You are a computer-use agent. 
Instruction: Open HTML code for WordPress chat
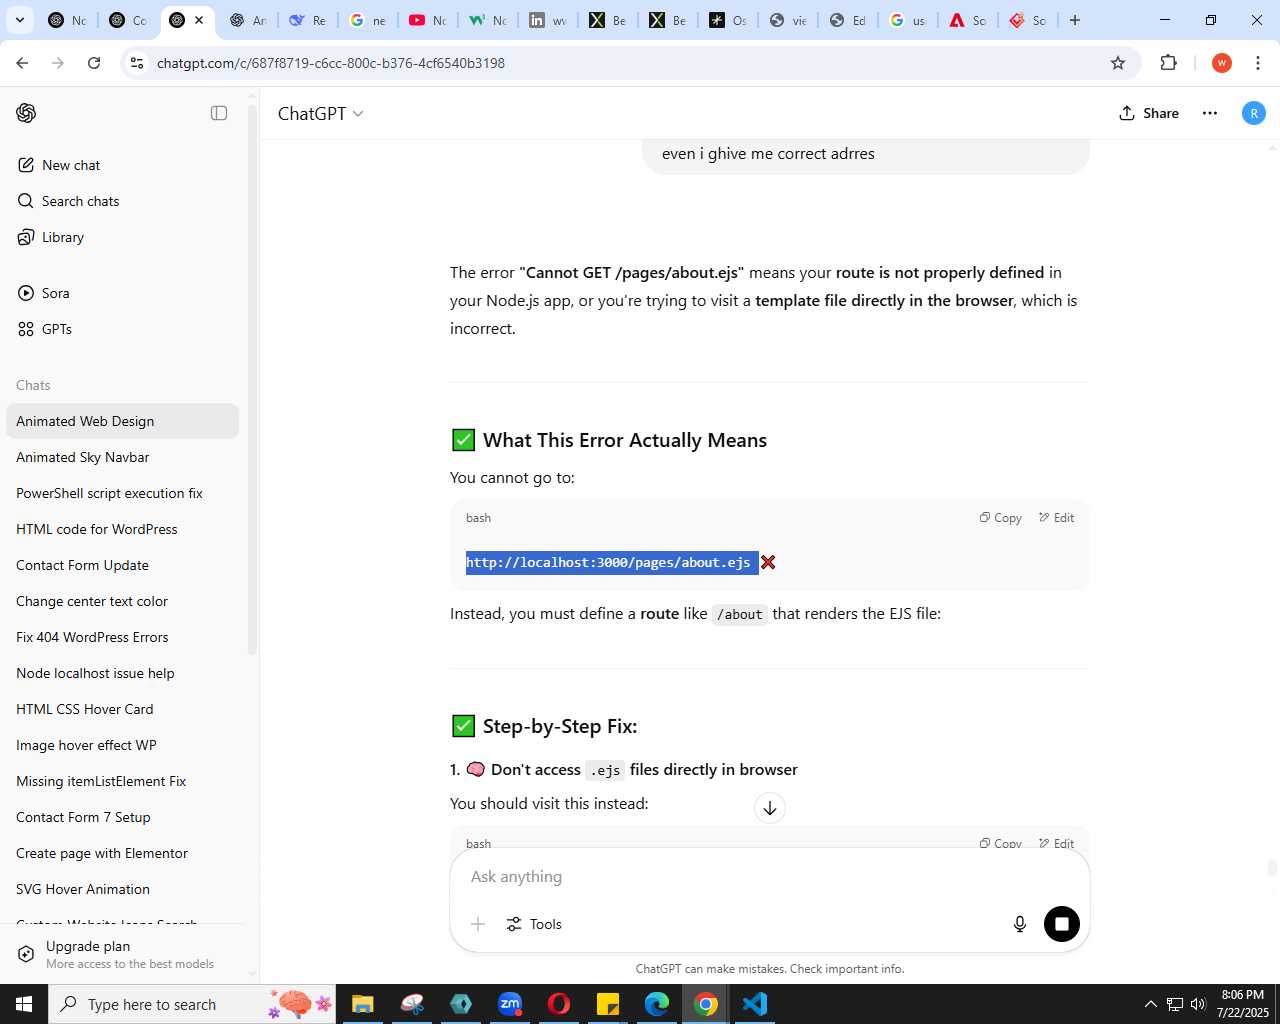click(x=122, y=529)
